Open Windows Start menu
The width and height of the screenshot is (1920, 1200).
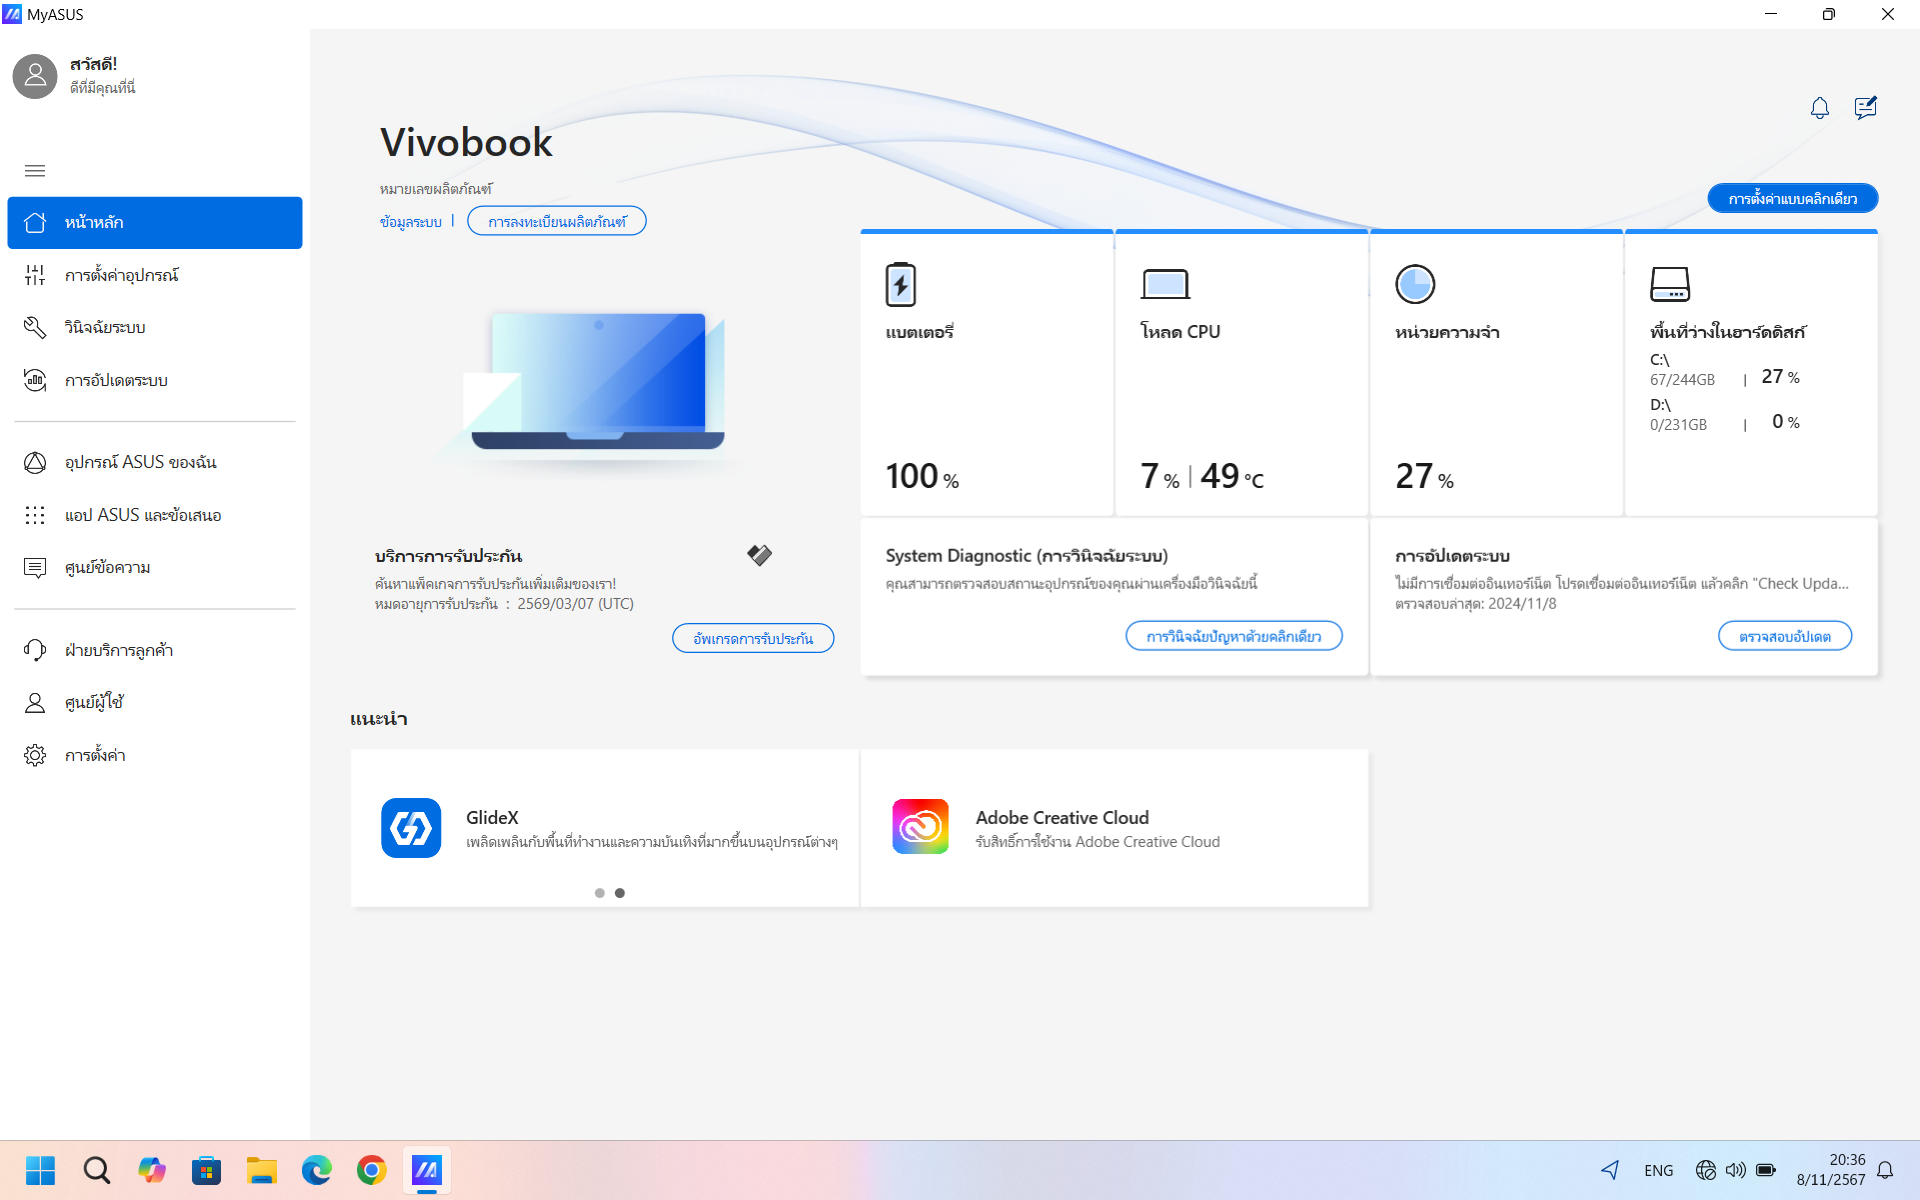click(x=41, y=1170)
